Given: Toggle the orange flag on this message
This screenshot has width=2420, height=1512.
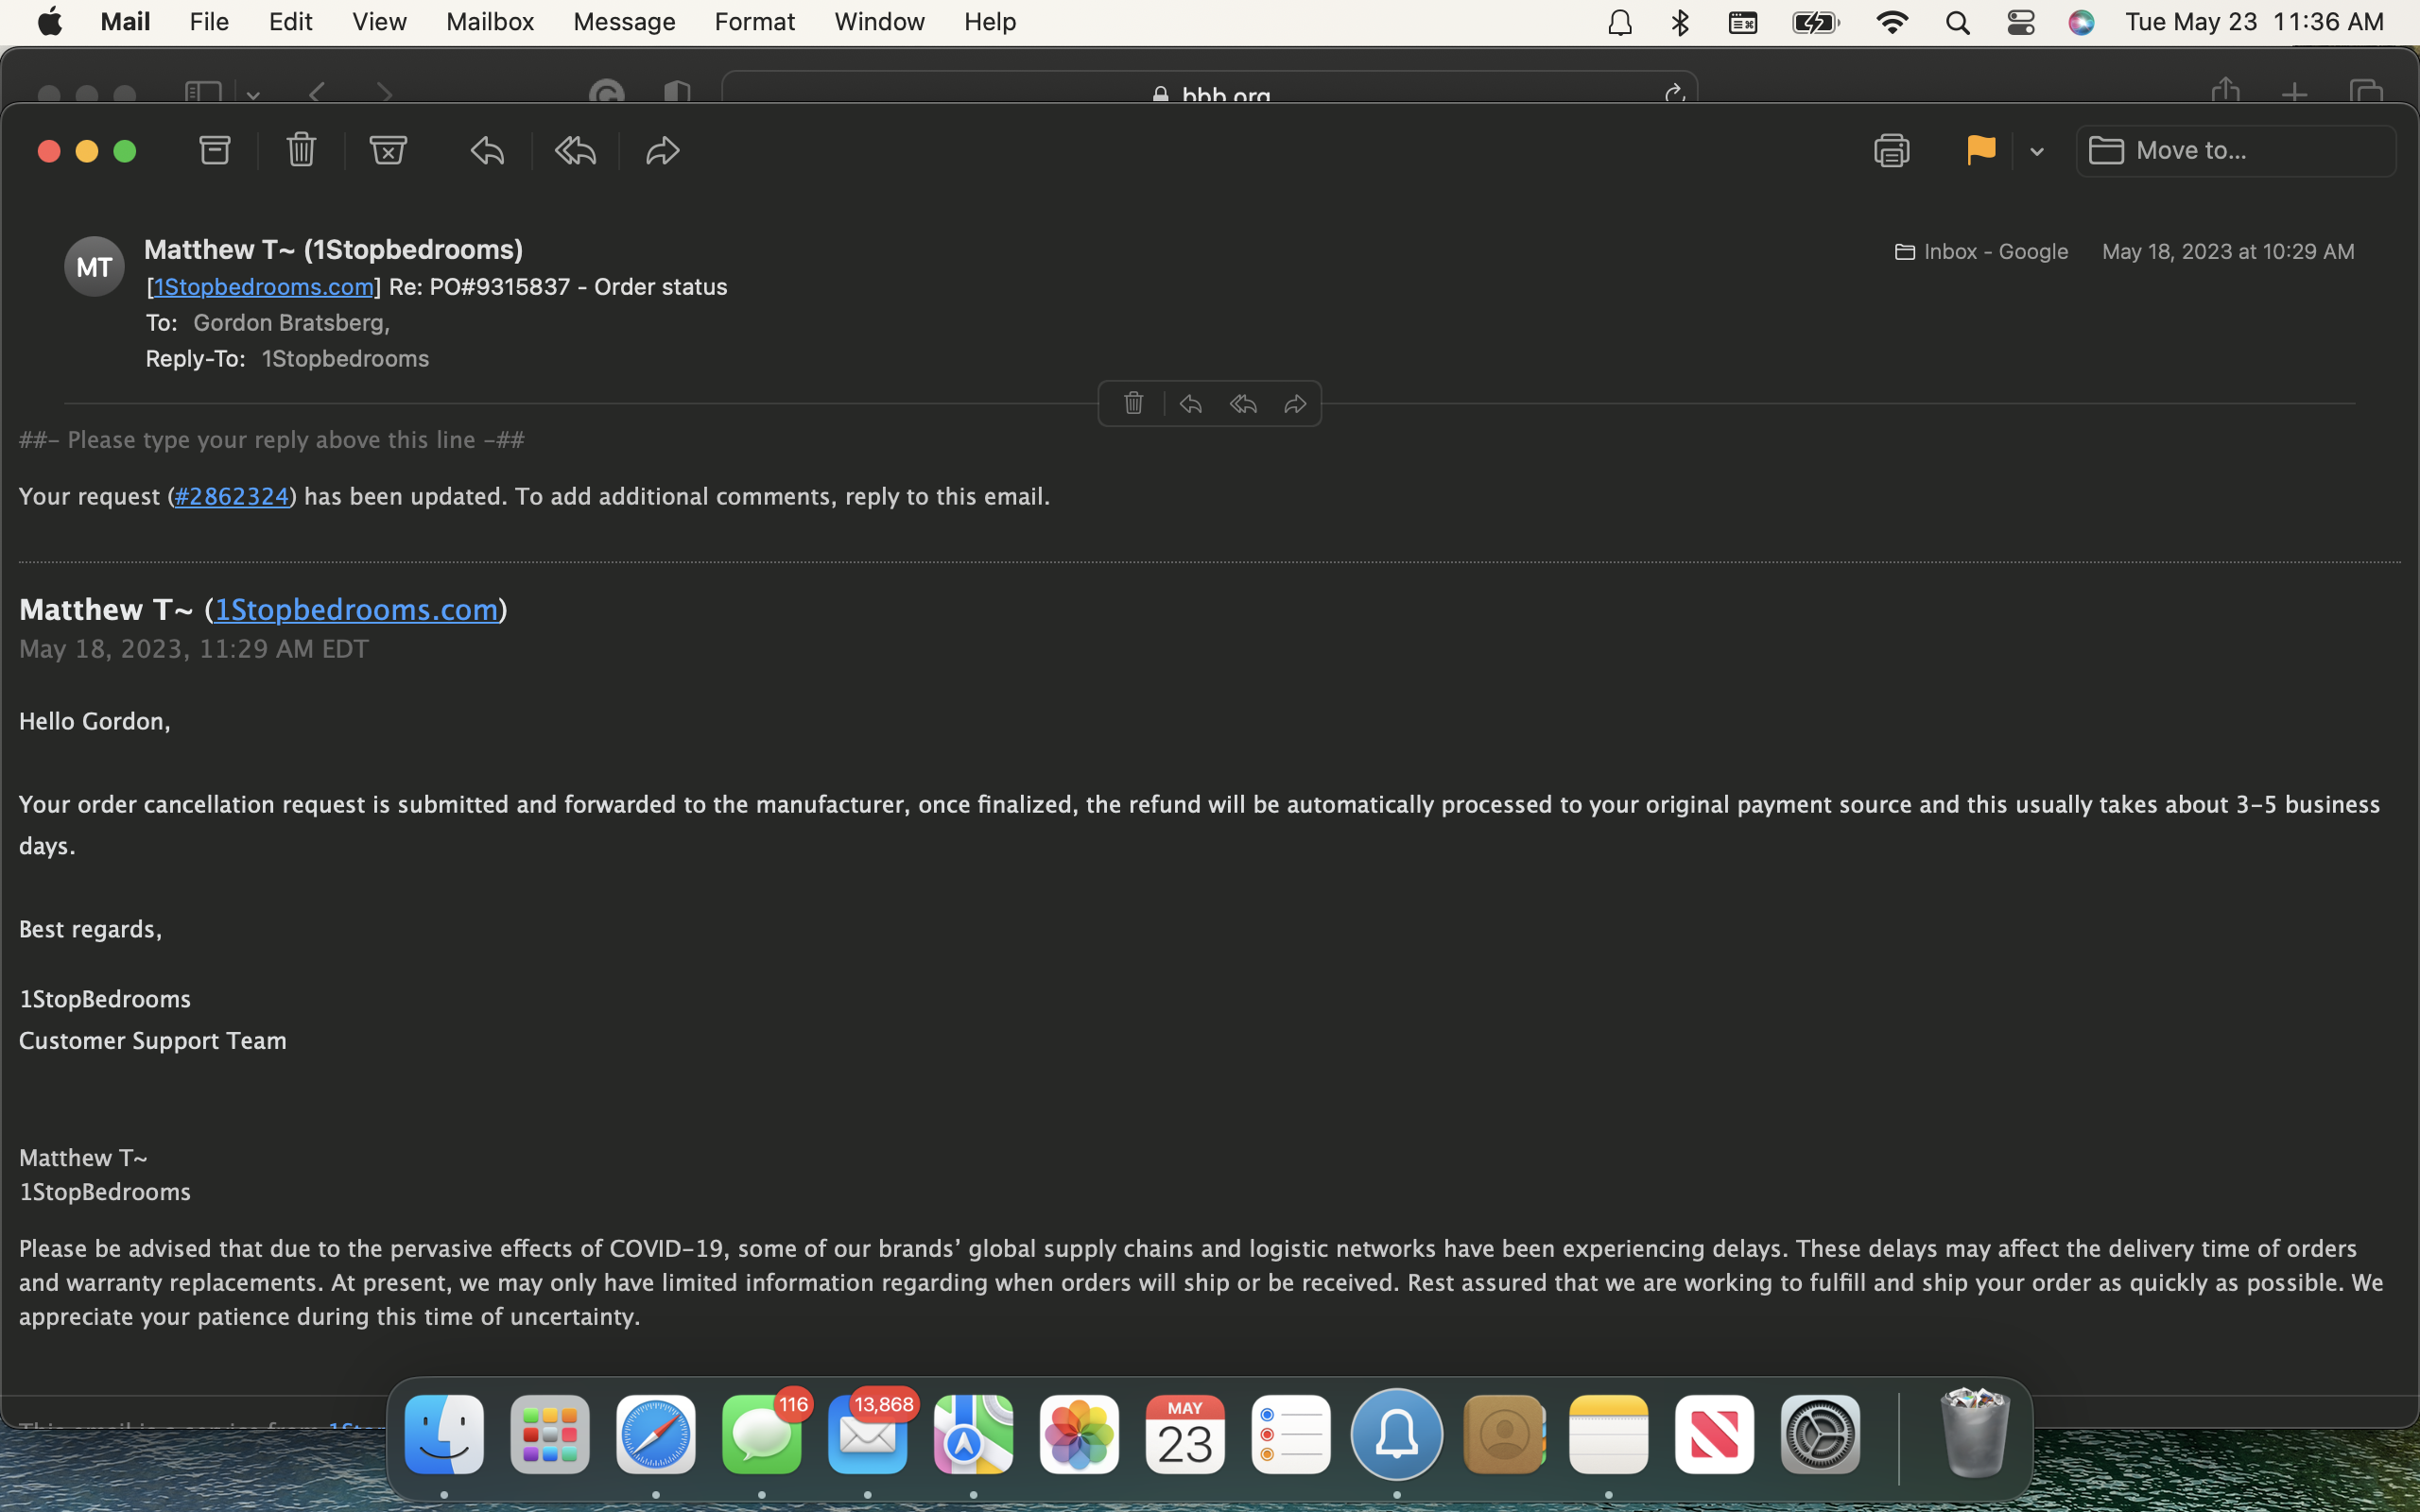Looking at the screenshot, I should (1980, 151).
